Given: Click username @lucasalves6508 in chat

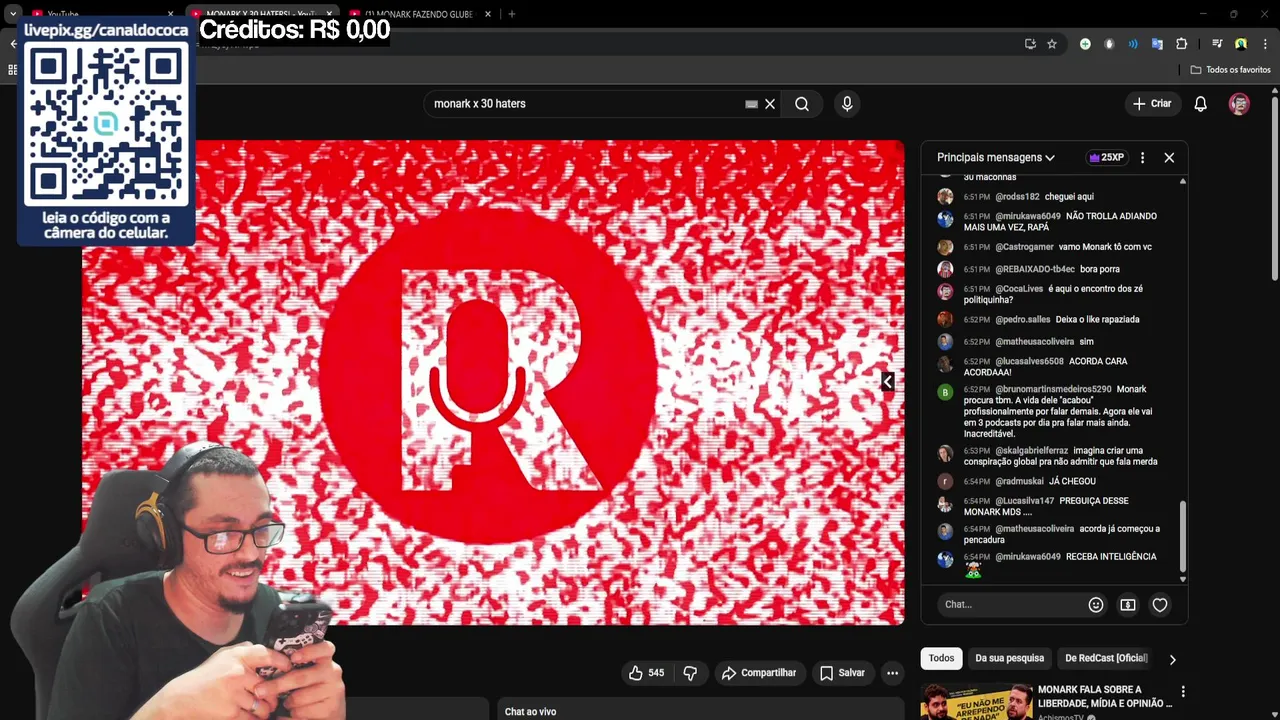Looking at the screenshot, I should click(1029, 362).
